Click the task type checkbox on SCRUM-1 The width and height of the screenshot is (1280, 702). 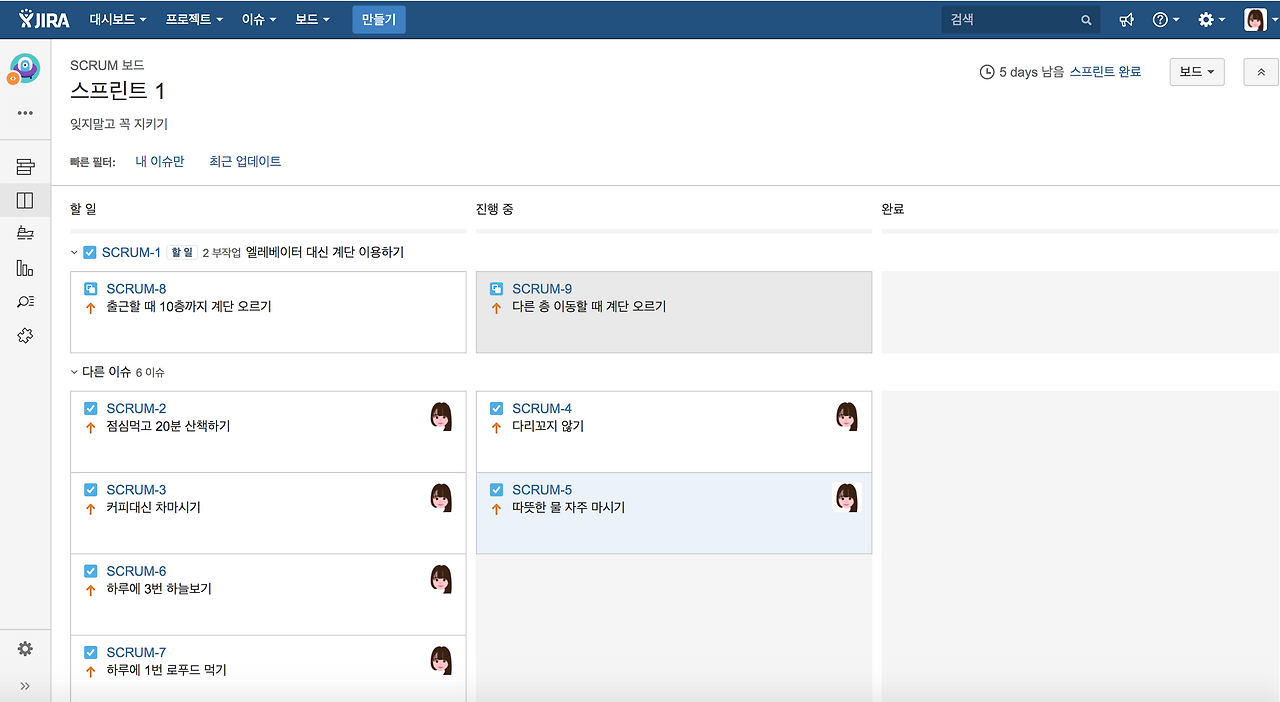[90, 253]
